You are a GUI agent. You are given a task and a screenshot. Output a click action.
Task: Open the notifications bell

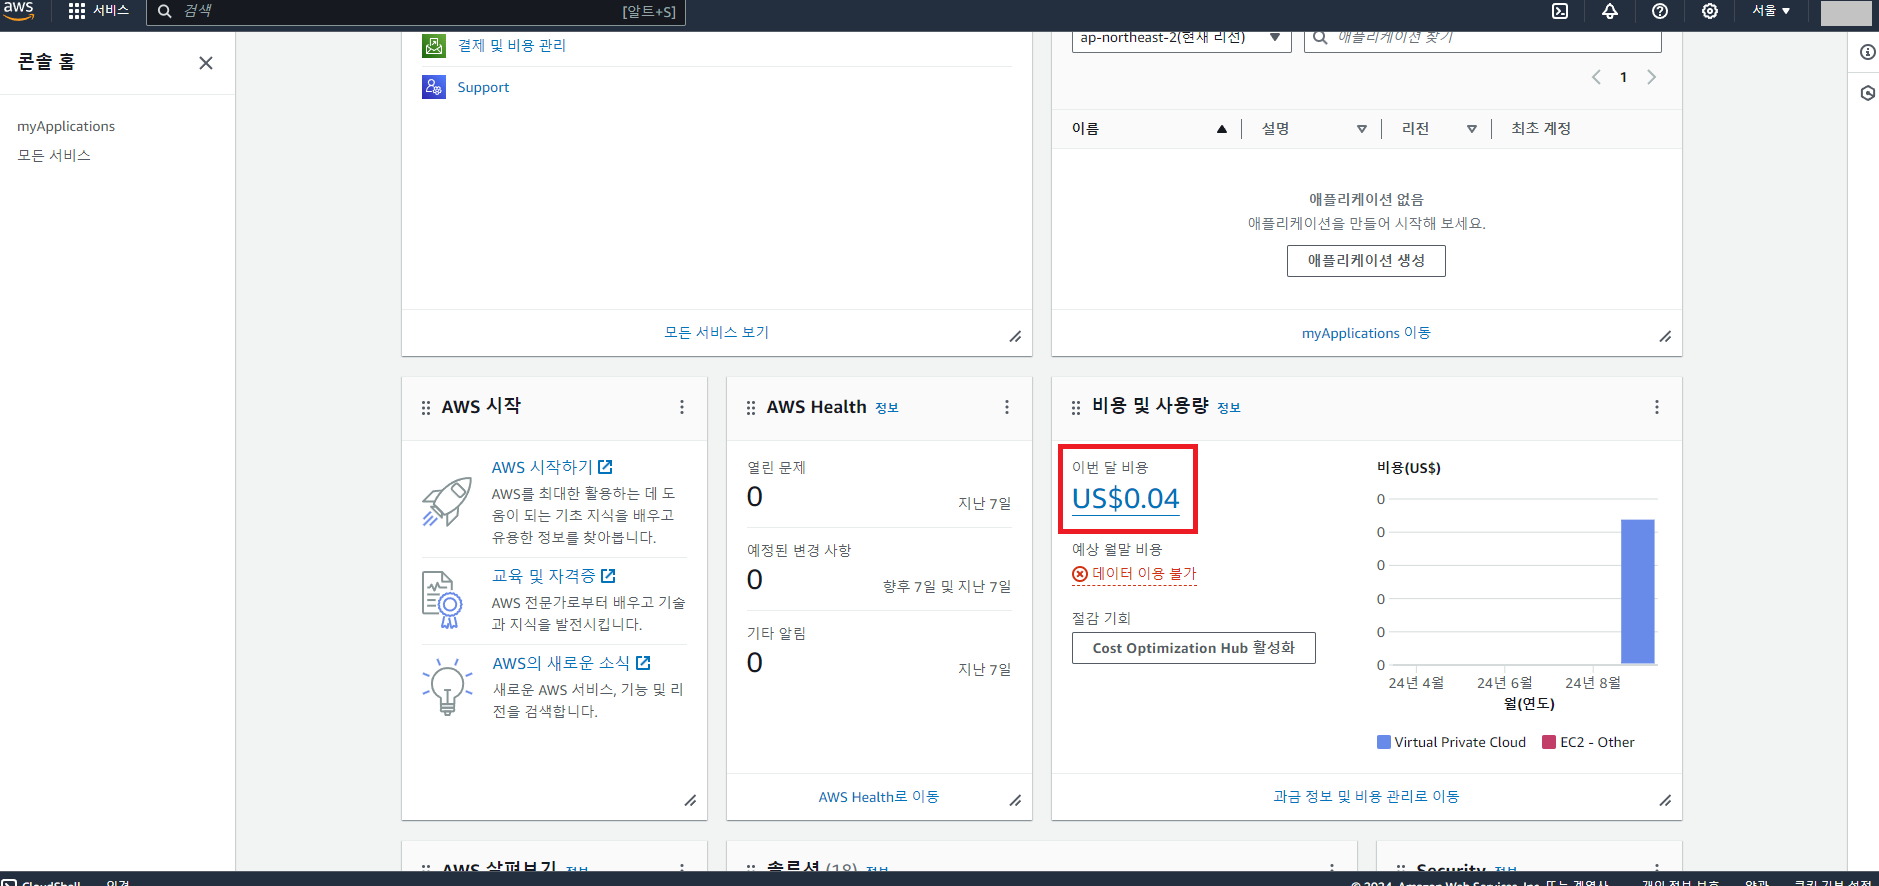pos(1610,11)
